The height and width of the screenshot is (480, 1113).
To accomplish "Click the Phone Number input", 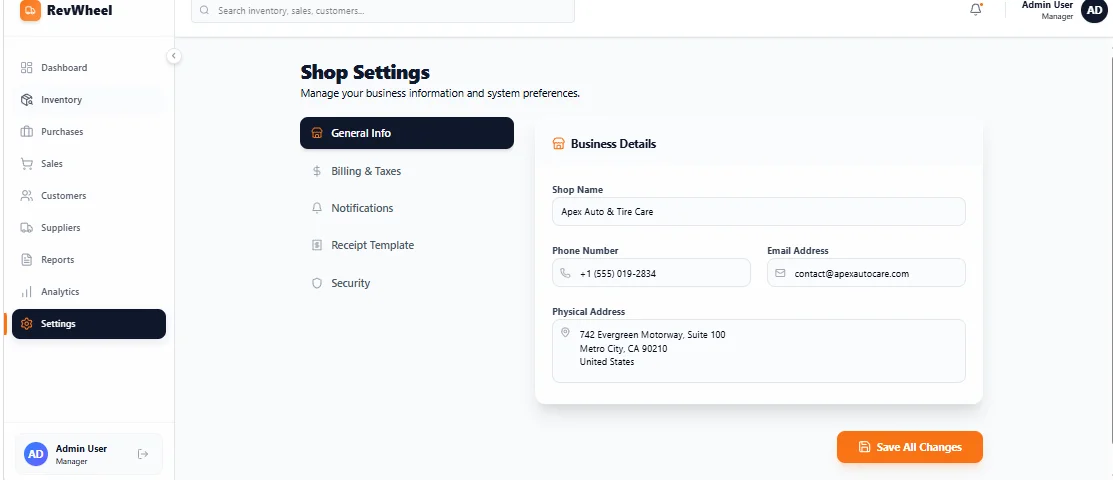I will 651,273.
